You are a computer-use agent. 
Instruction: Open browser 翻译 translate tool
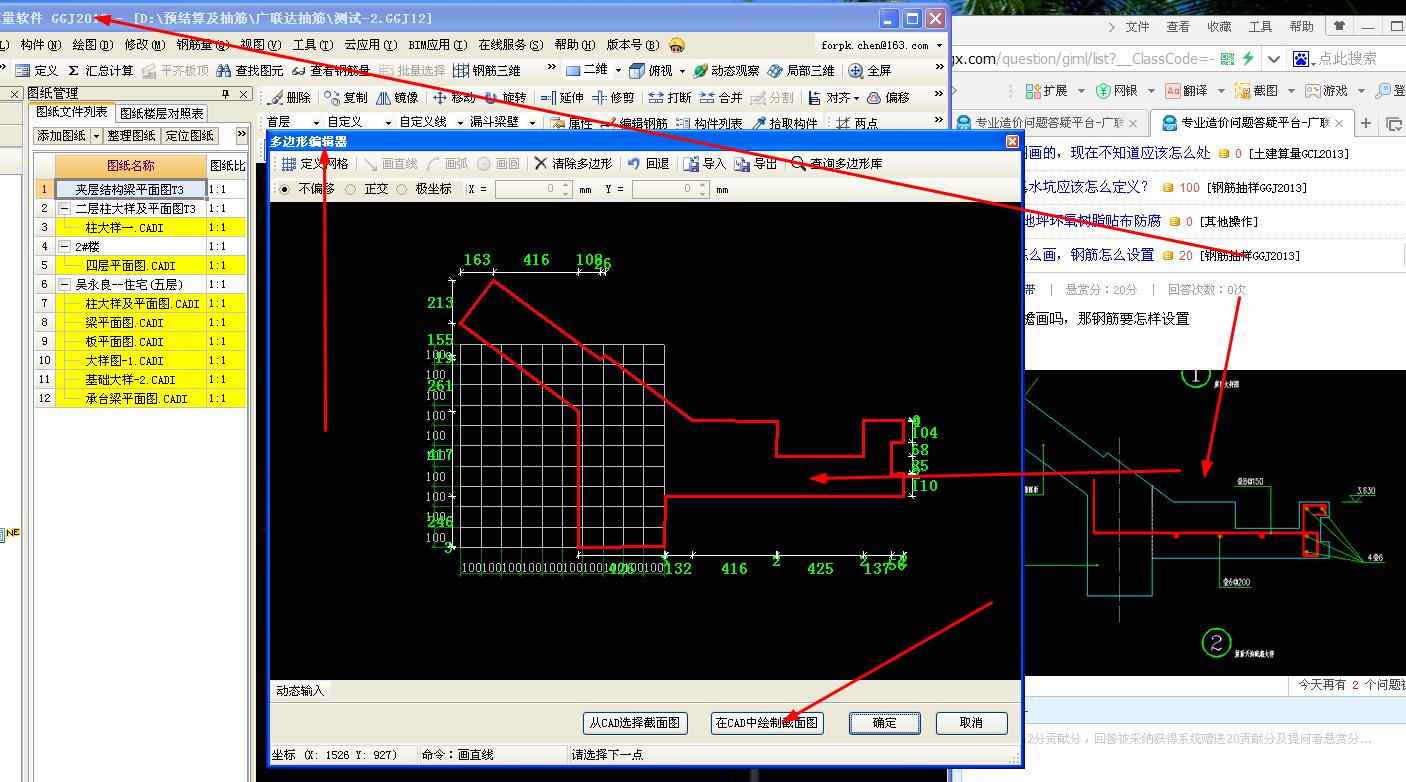1185,91
